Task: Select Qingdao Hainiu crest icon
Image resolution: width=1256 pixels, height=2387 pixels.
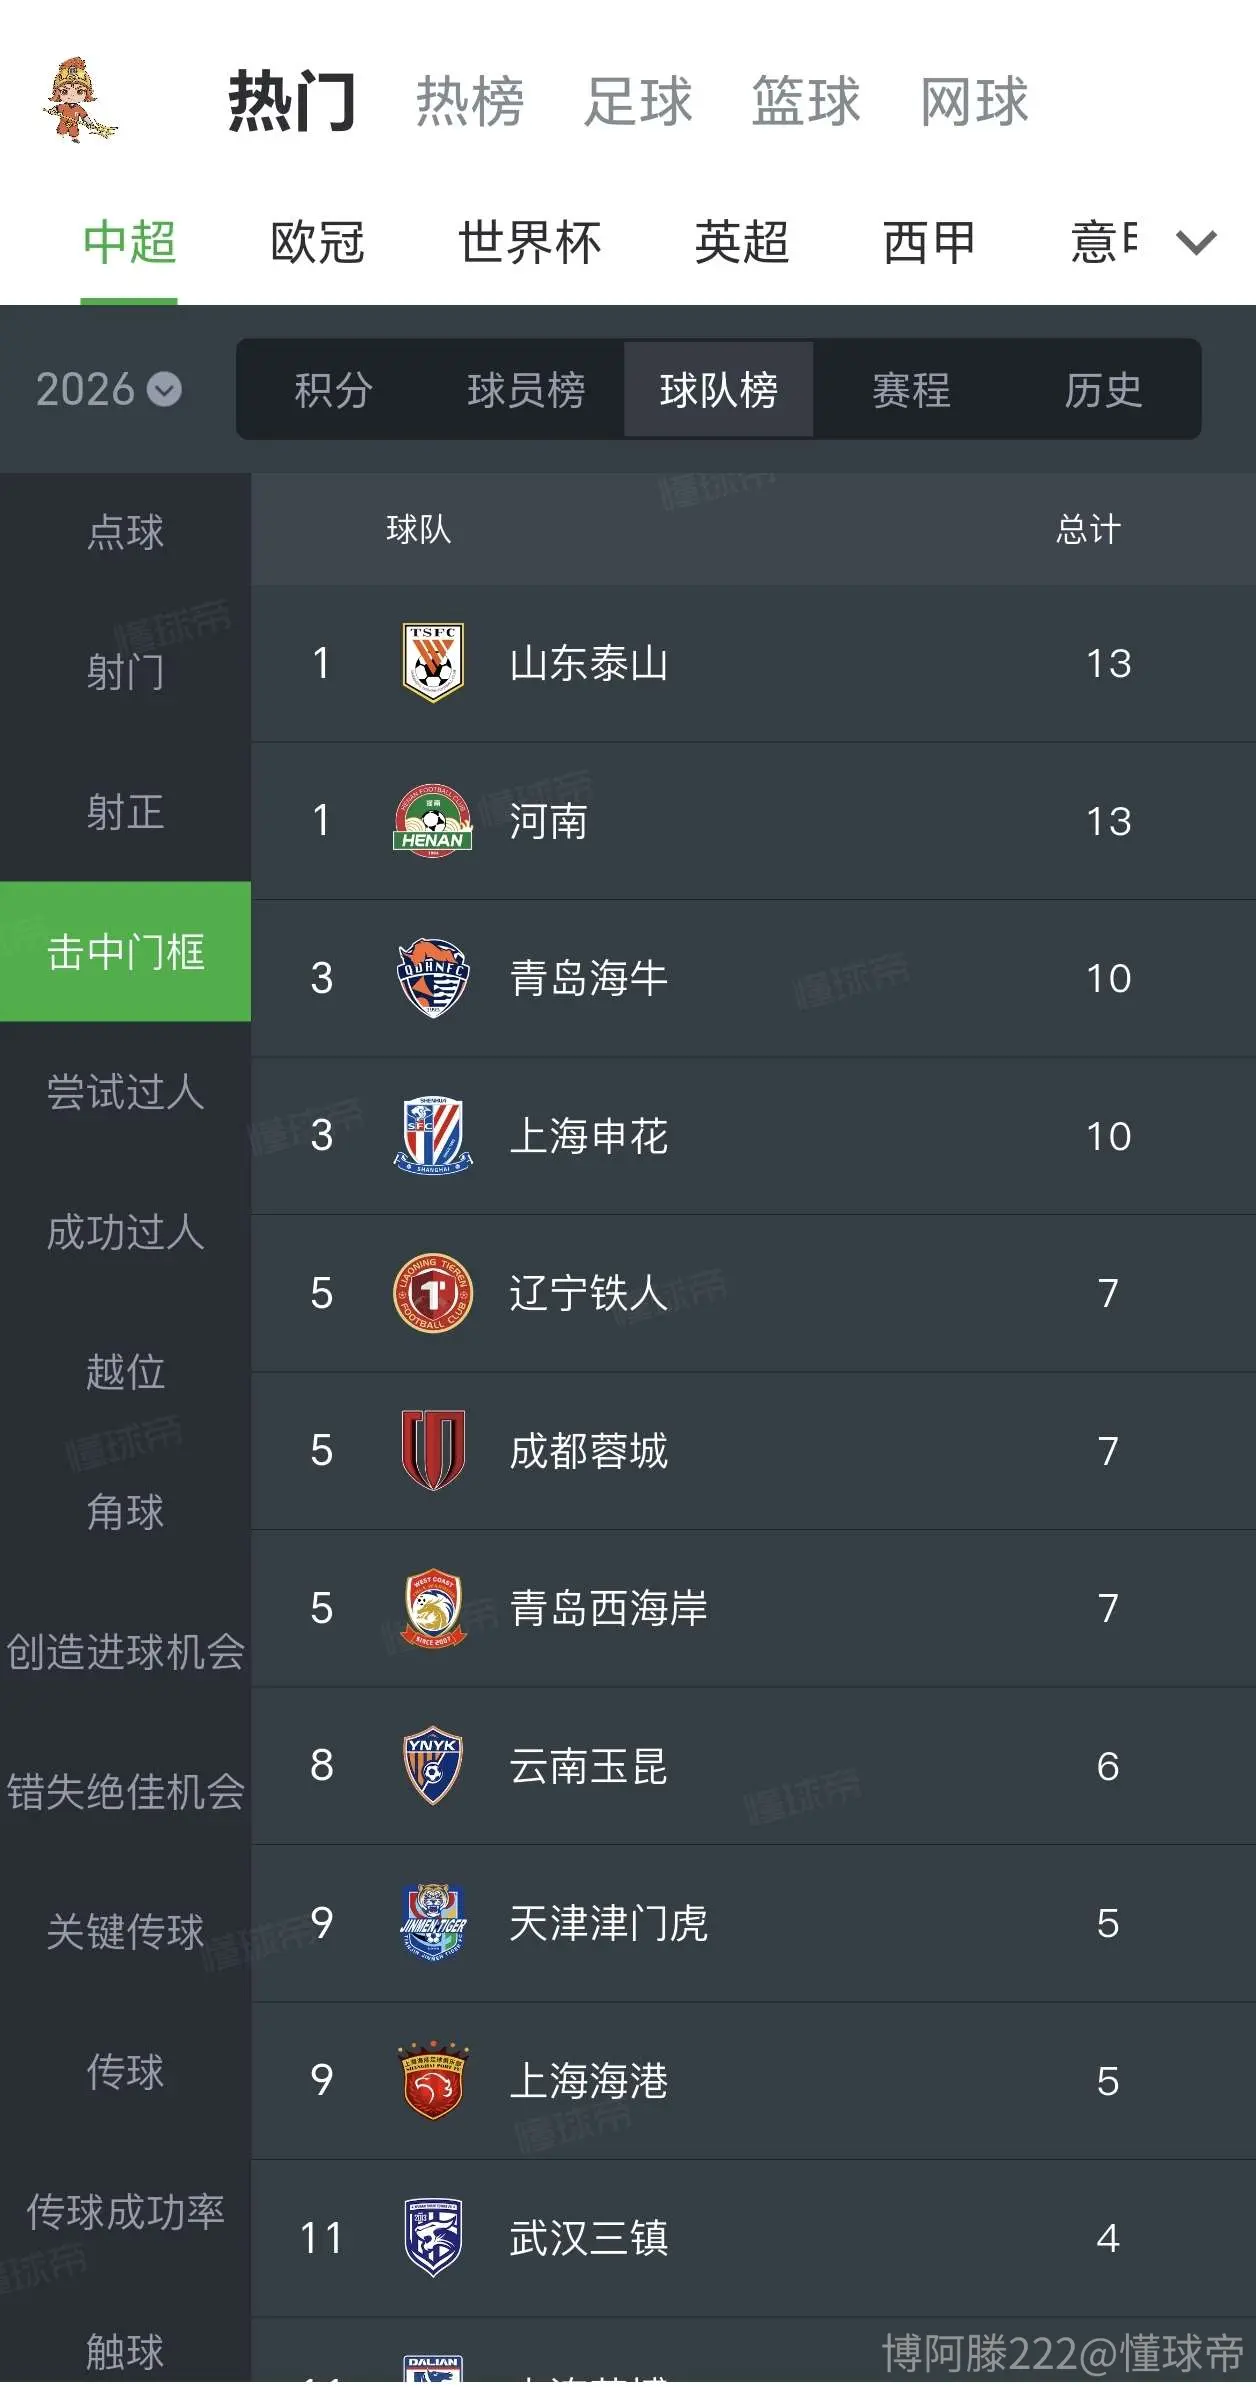Action: pyautogui.click(x=432, y=977)
